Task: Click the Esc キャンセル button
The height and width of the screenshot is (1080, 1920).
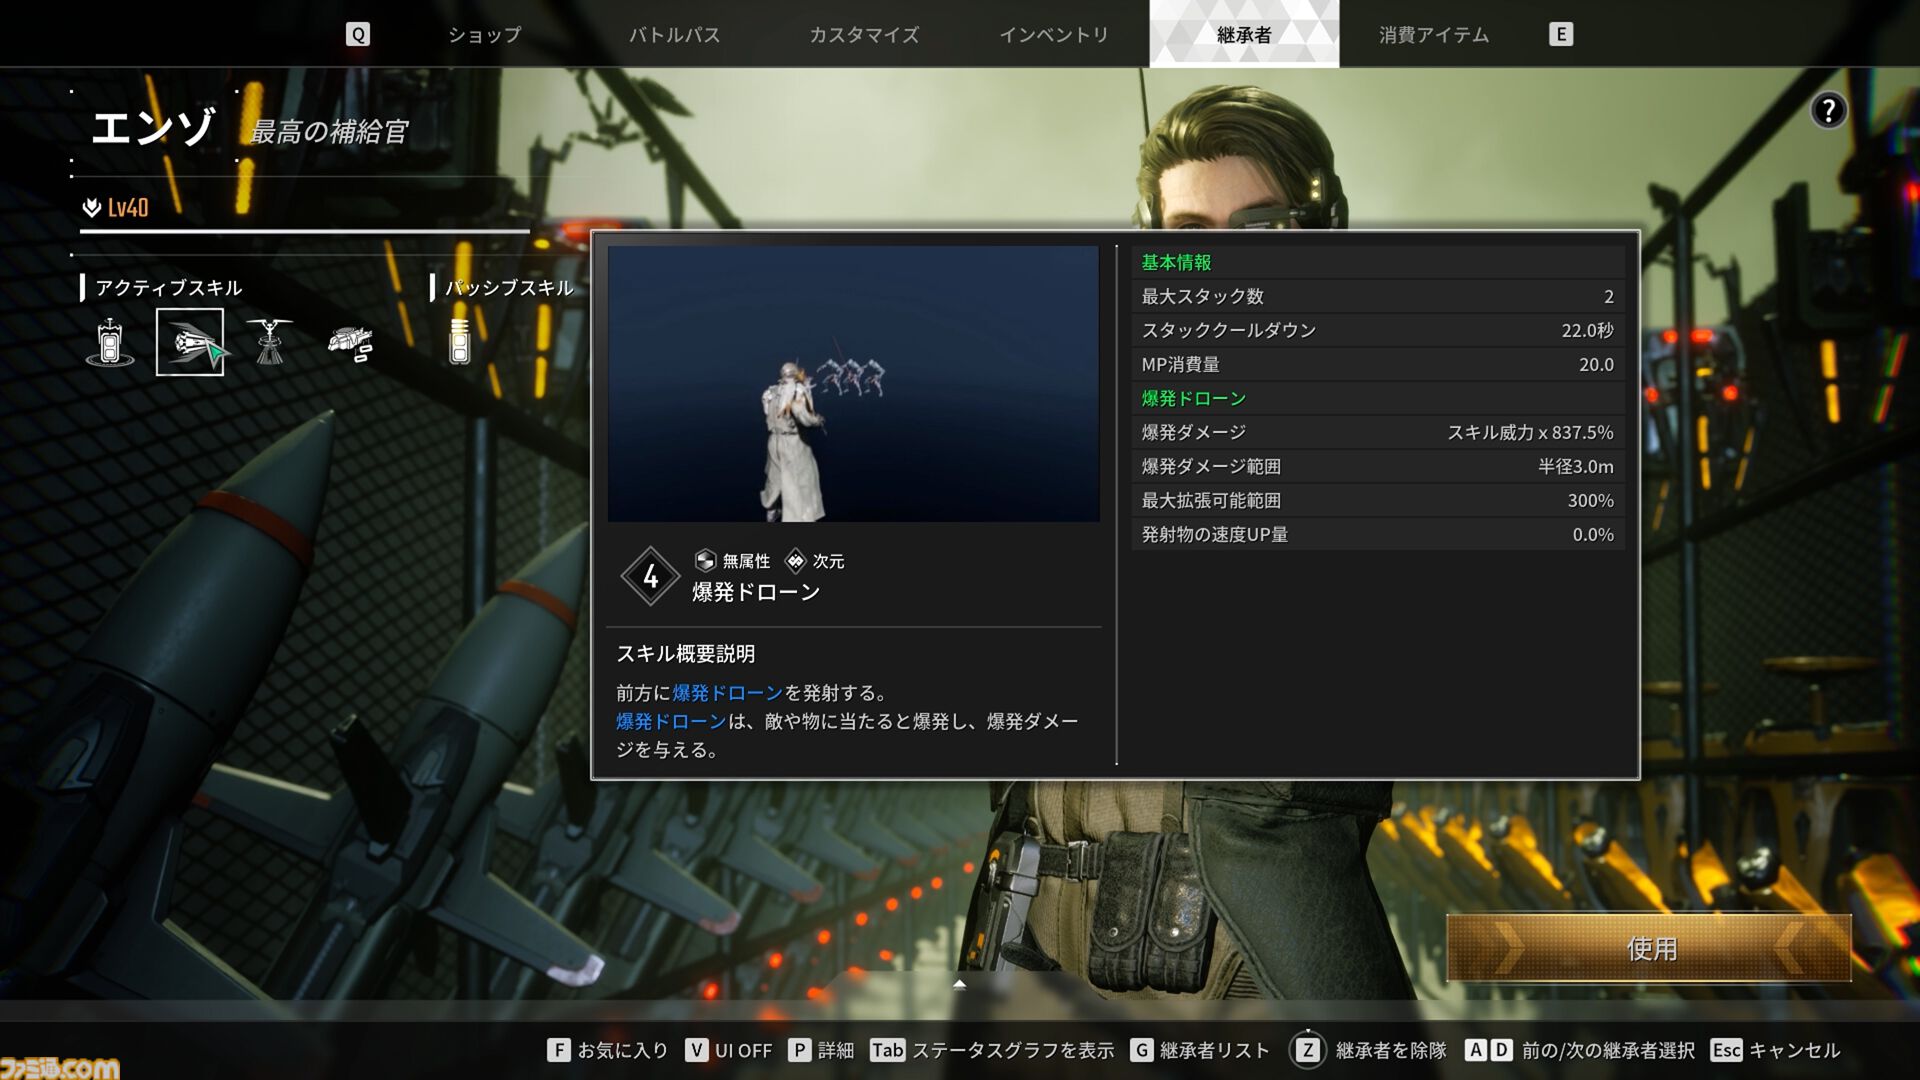Action: (x=1775, y=1050)
